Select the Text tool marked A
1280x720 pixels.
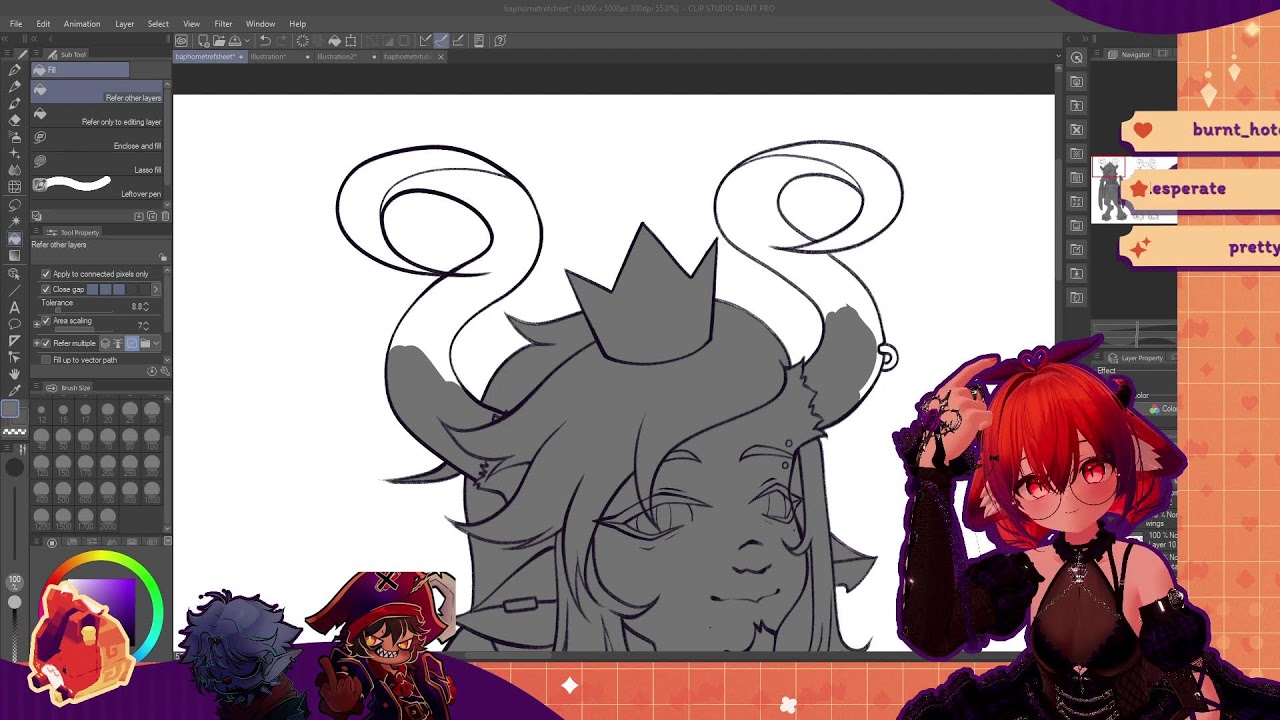tap(14, 307)
